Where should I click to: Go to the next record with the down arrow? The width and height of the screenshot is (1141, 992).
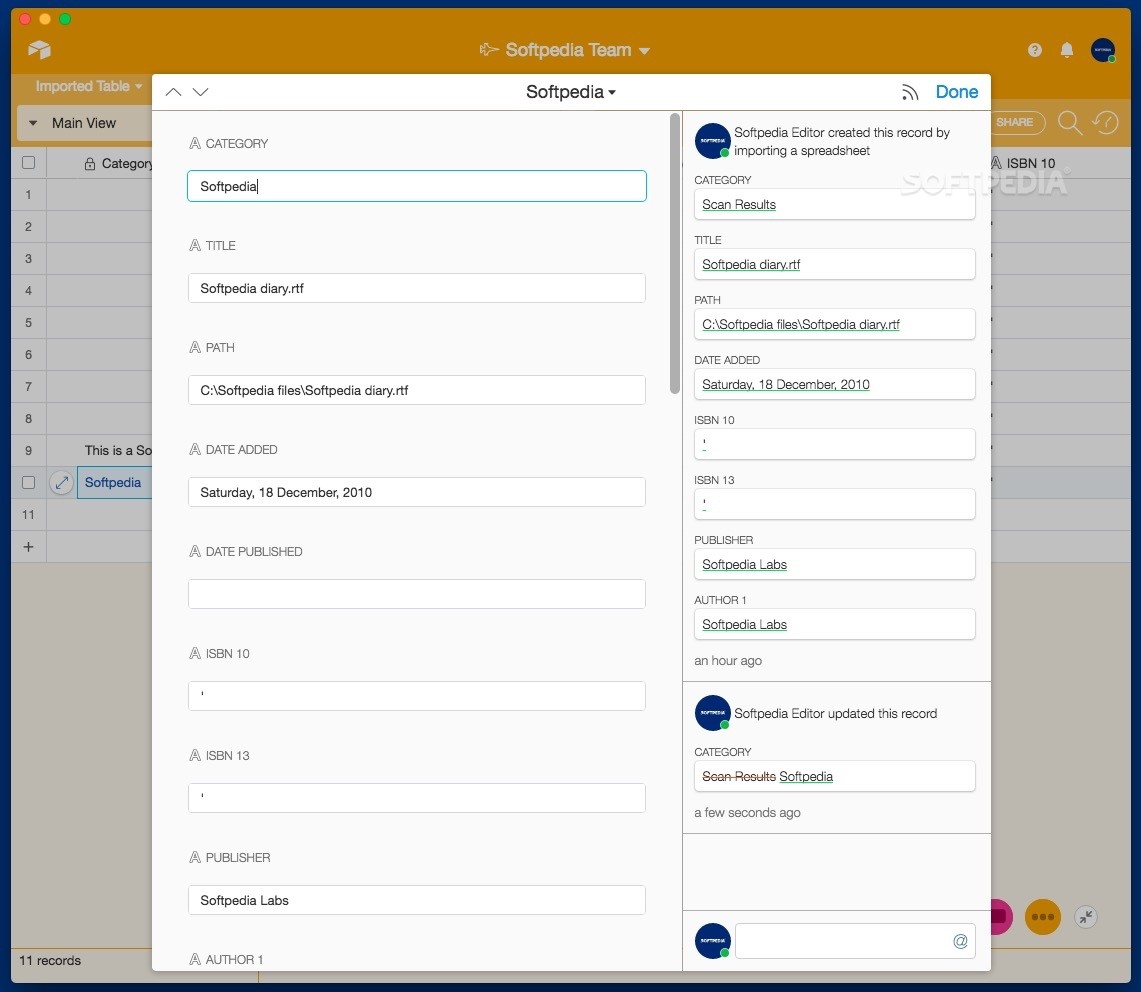[201, 92]
